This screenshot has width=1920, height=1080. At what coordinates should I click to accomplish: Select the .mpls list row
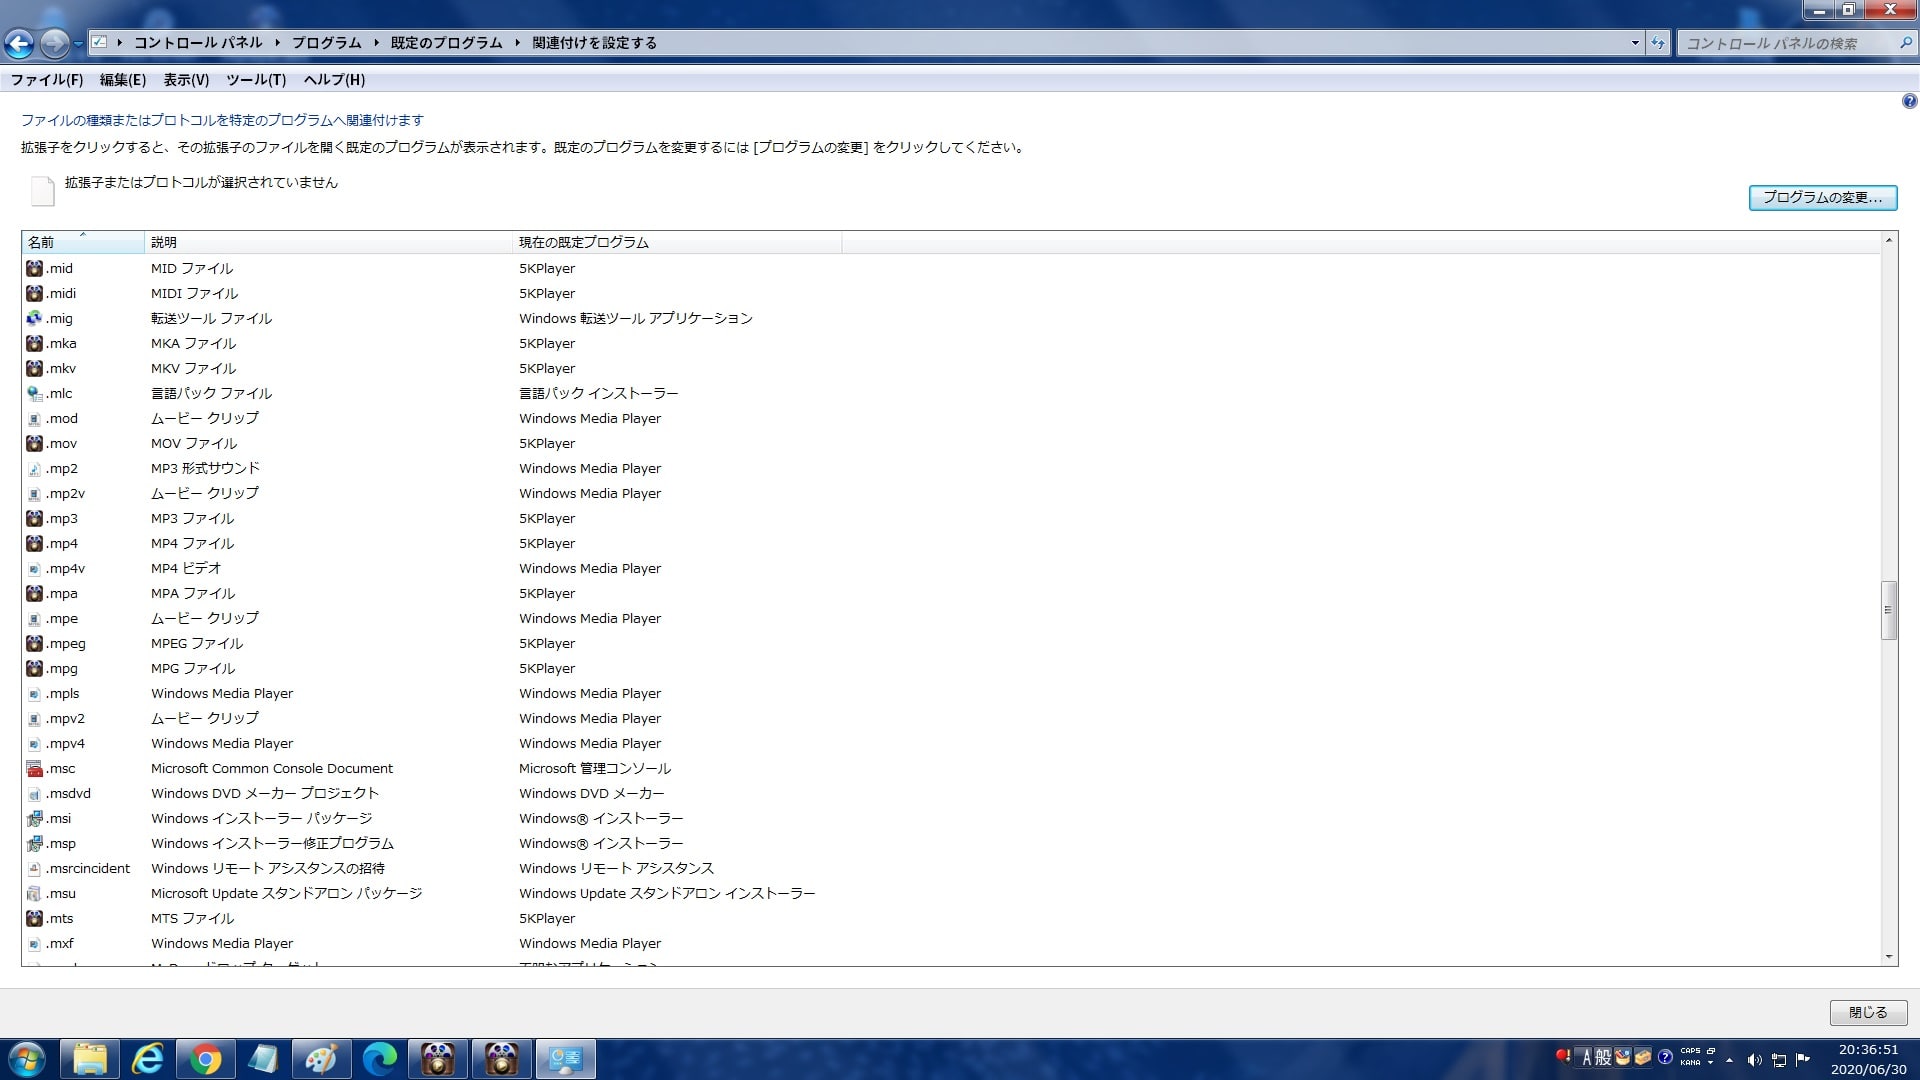950,693
